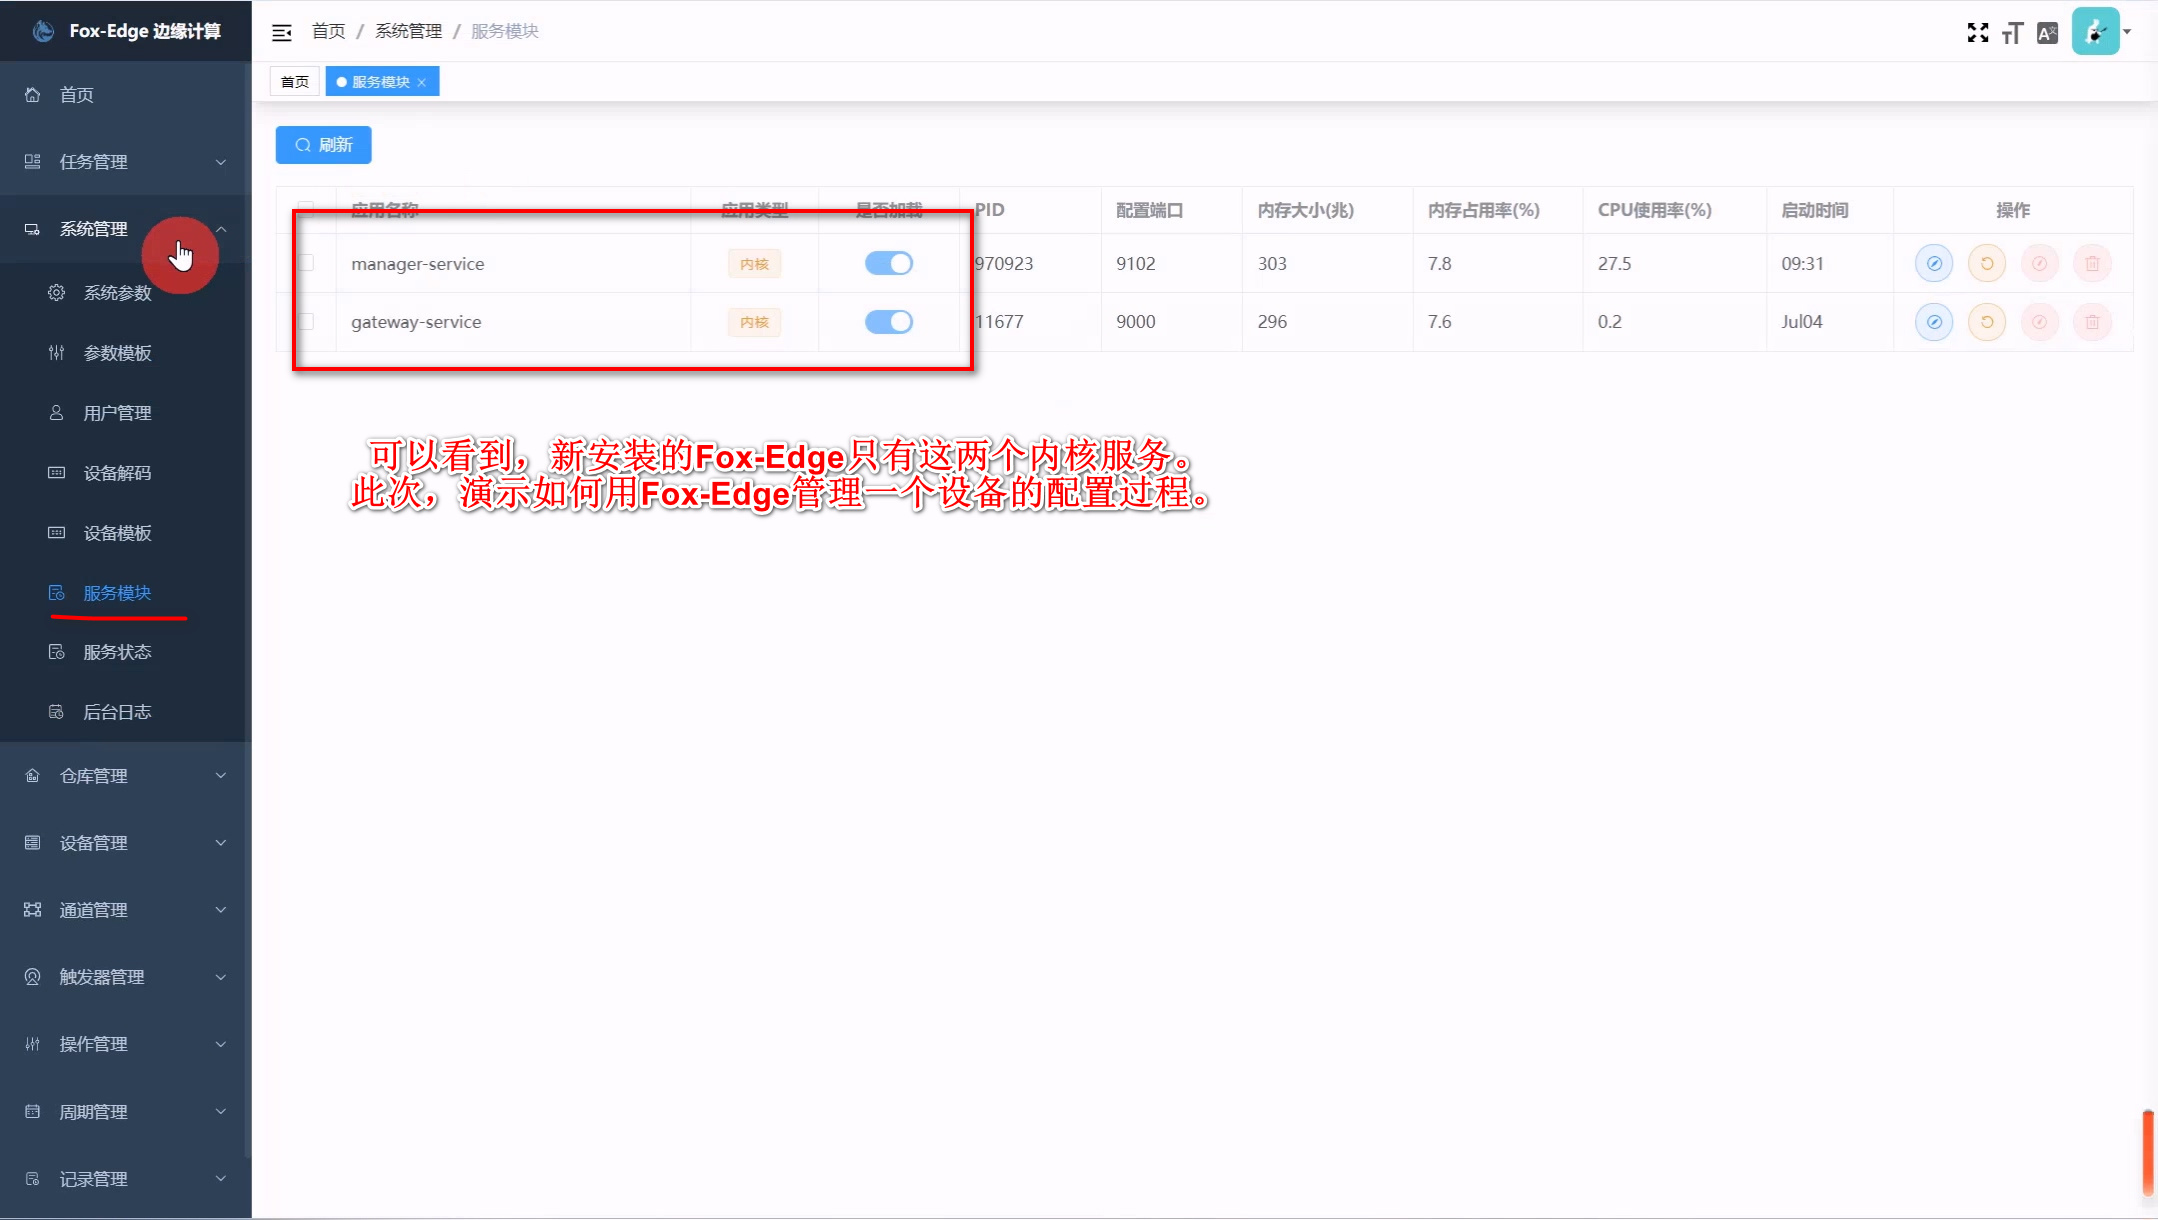
Task: Click the gear icon beside 系统参数
Action: 57,293
